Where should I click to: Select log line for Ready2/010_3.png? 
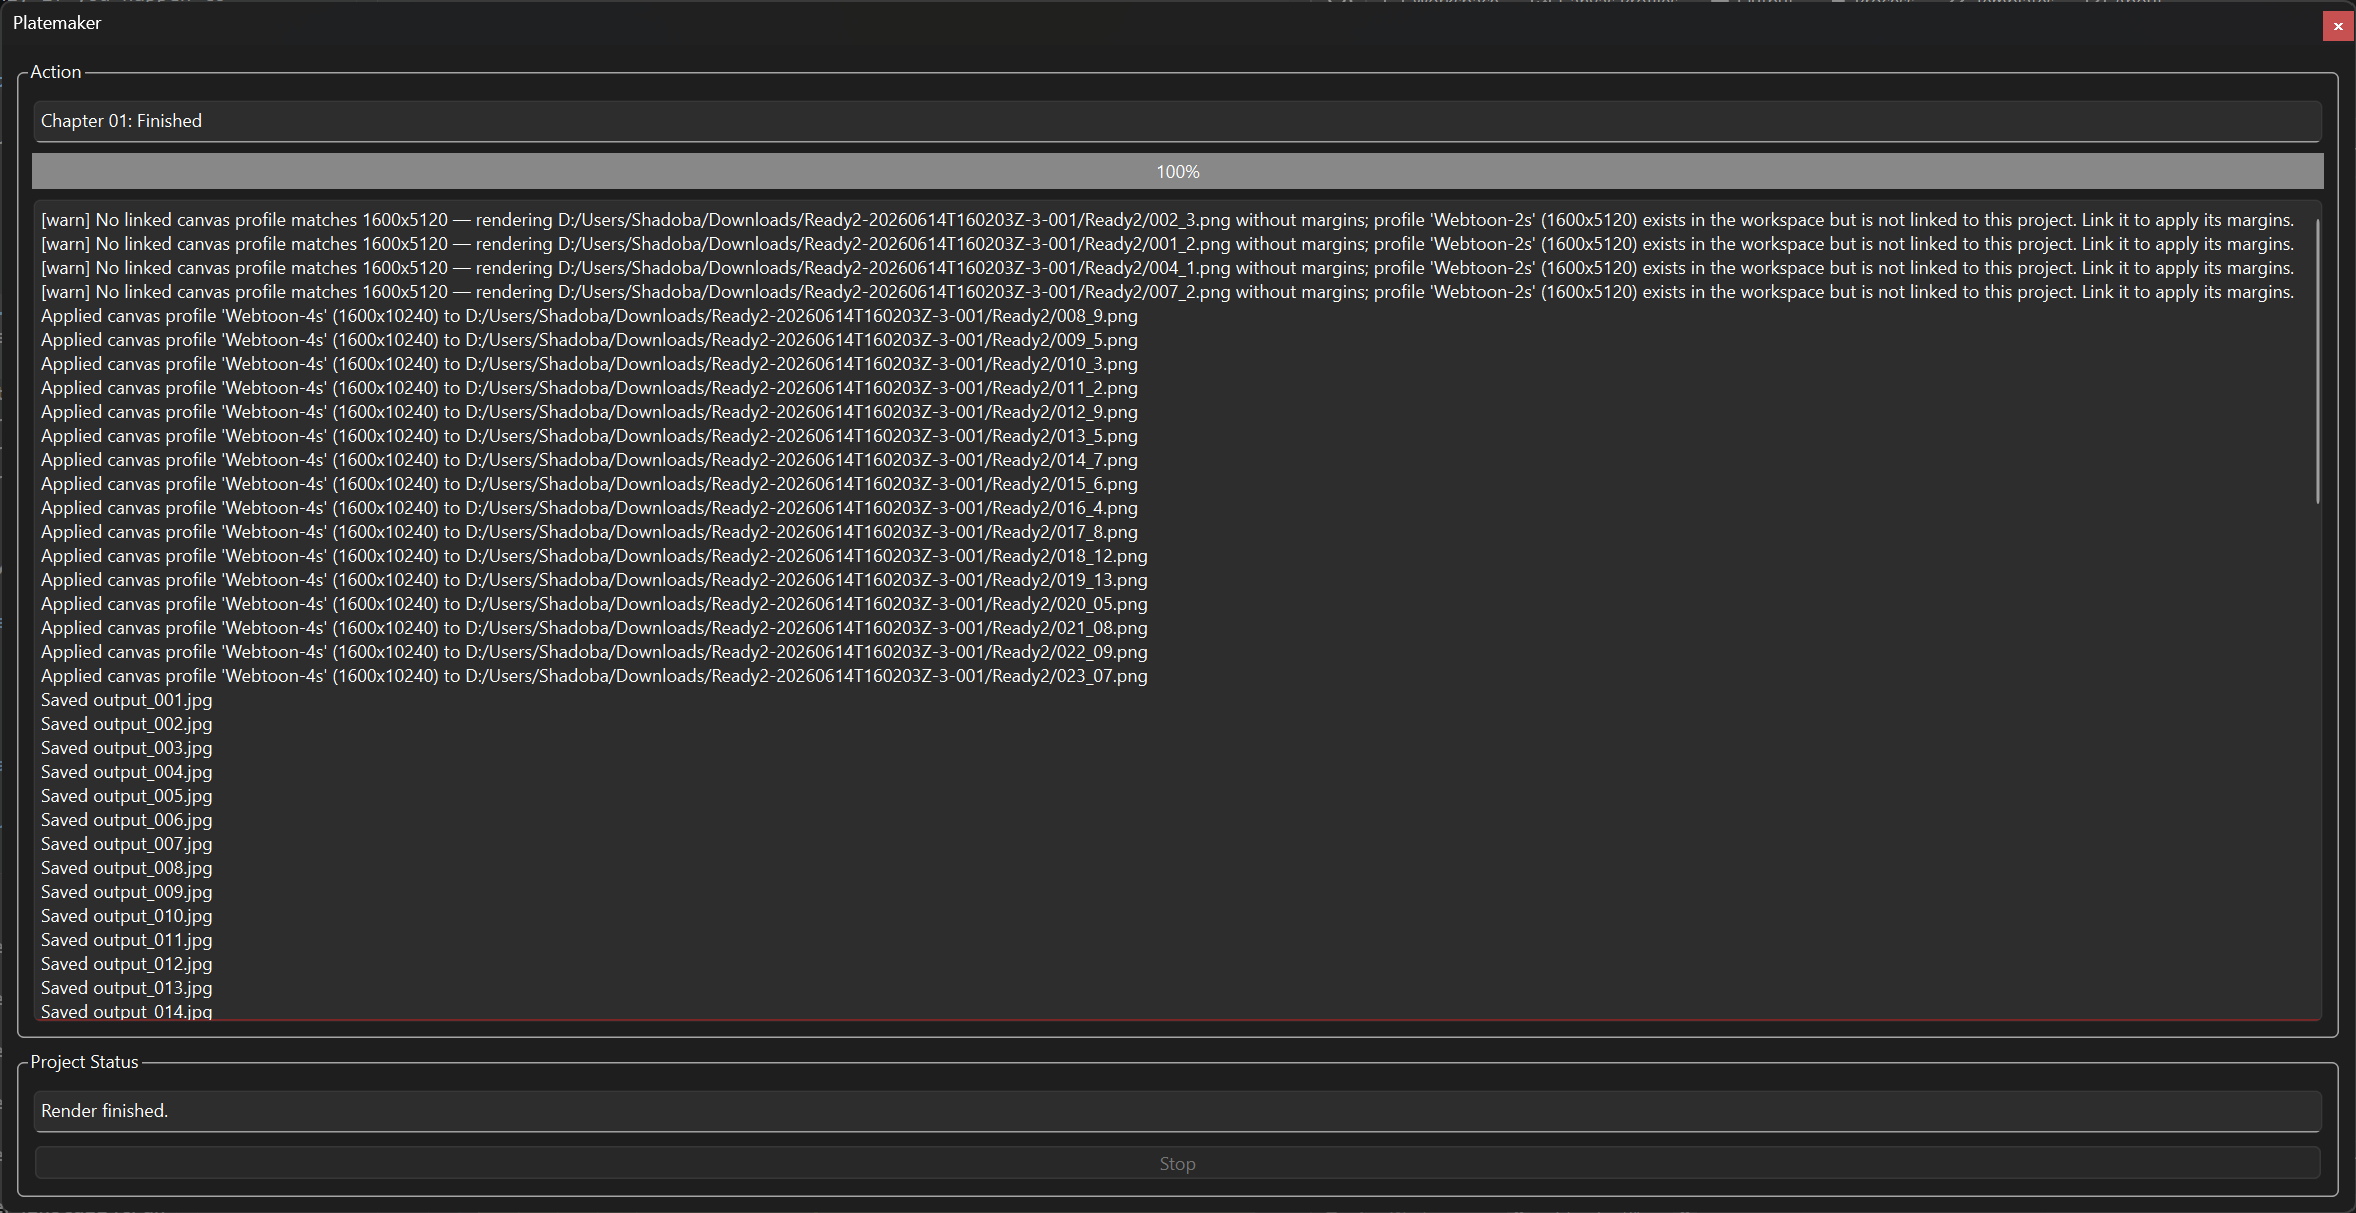(589, 364)
